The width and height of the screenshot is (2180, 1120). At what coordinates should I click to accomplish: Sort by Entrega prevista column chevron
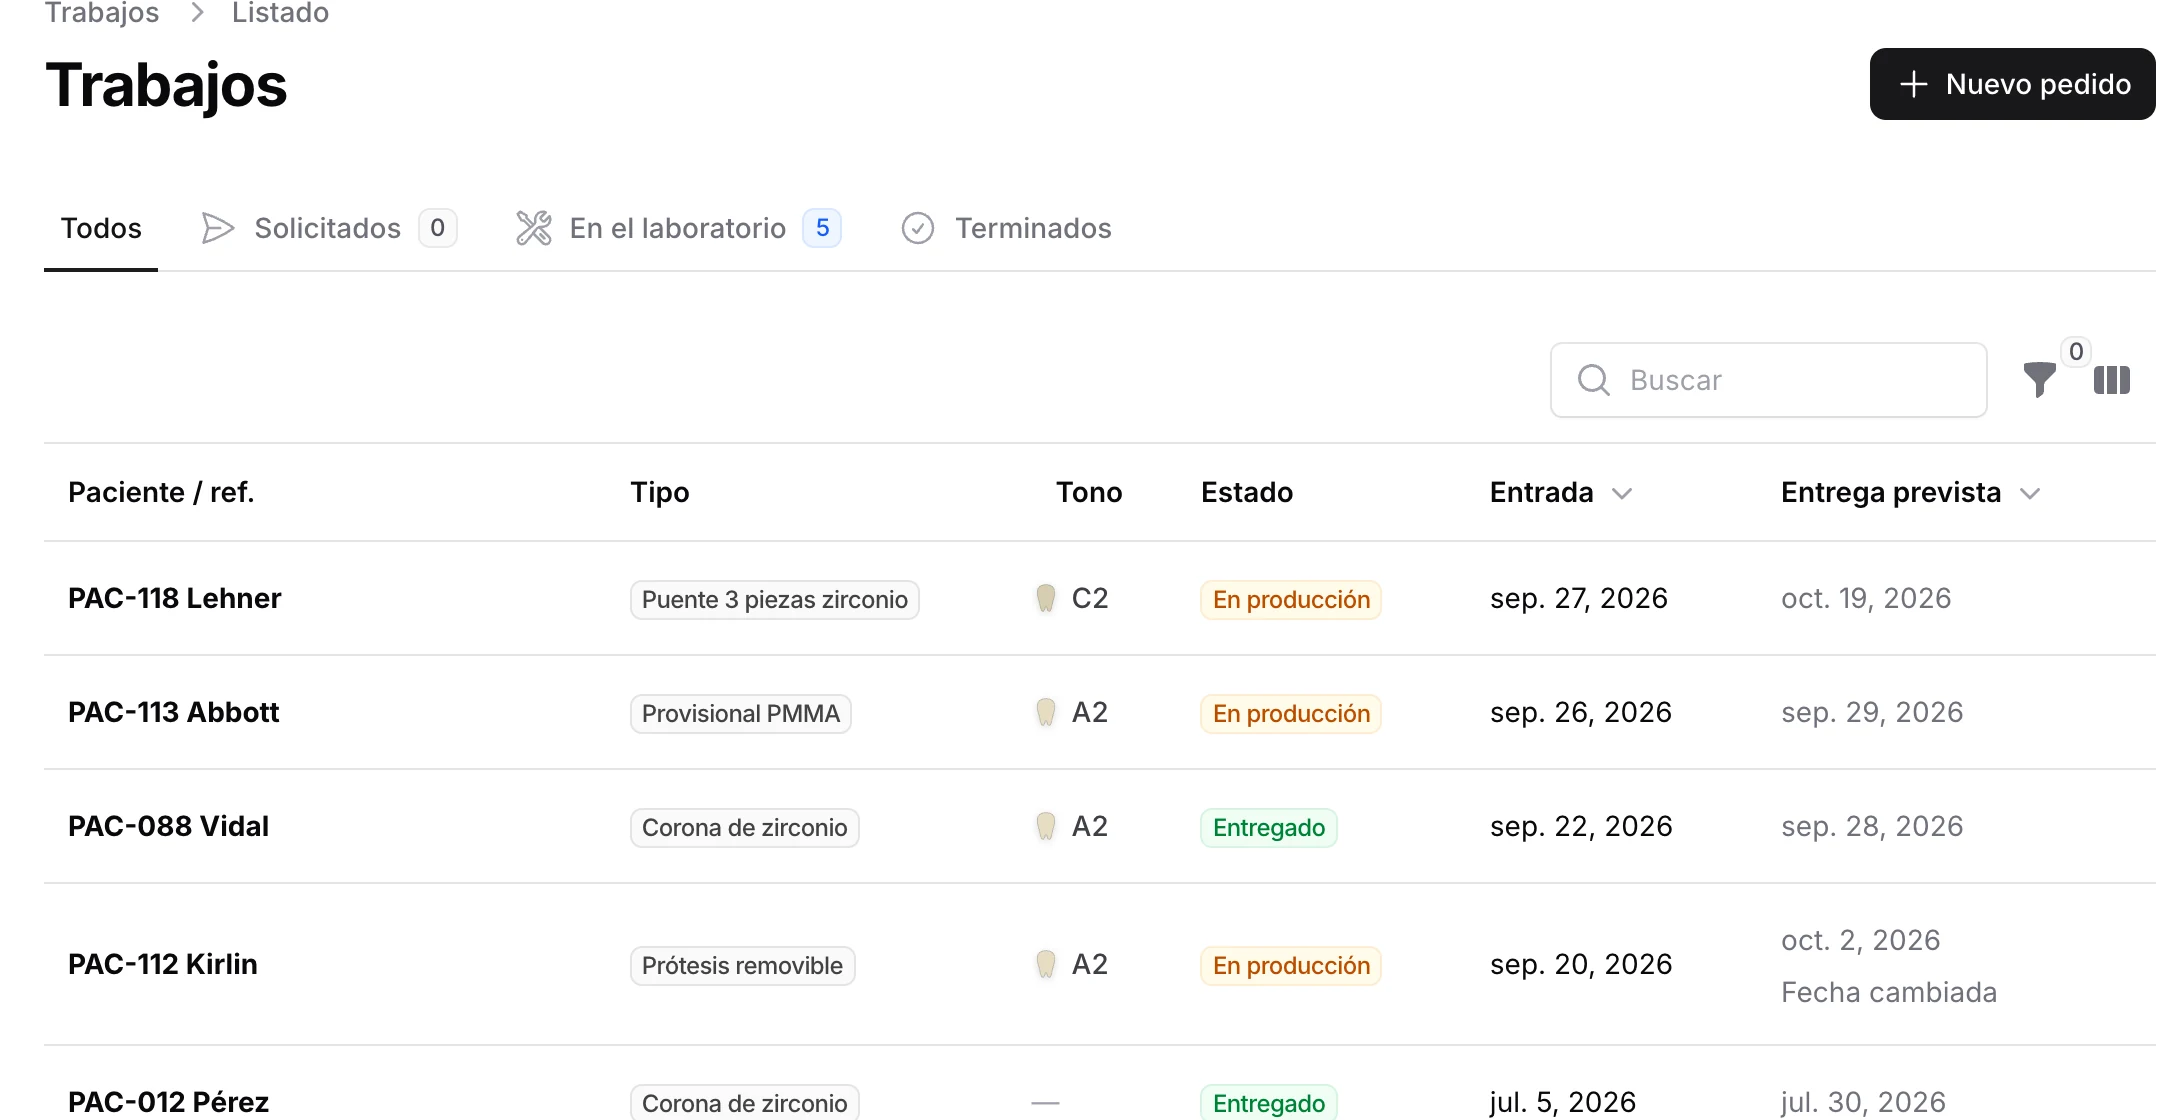[2029, 493]
